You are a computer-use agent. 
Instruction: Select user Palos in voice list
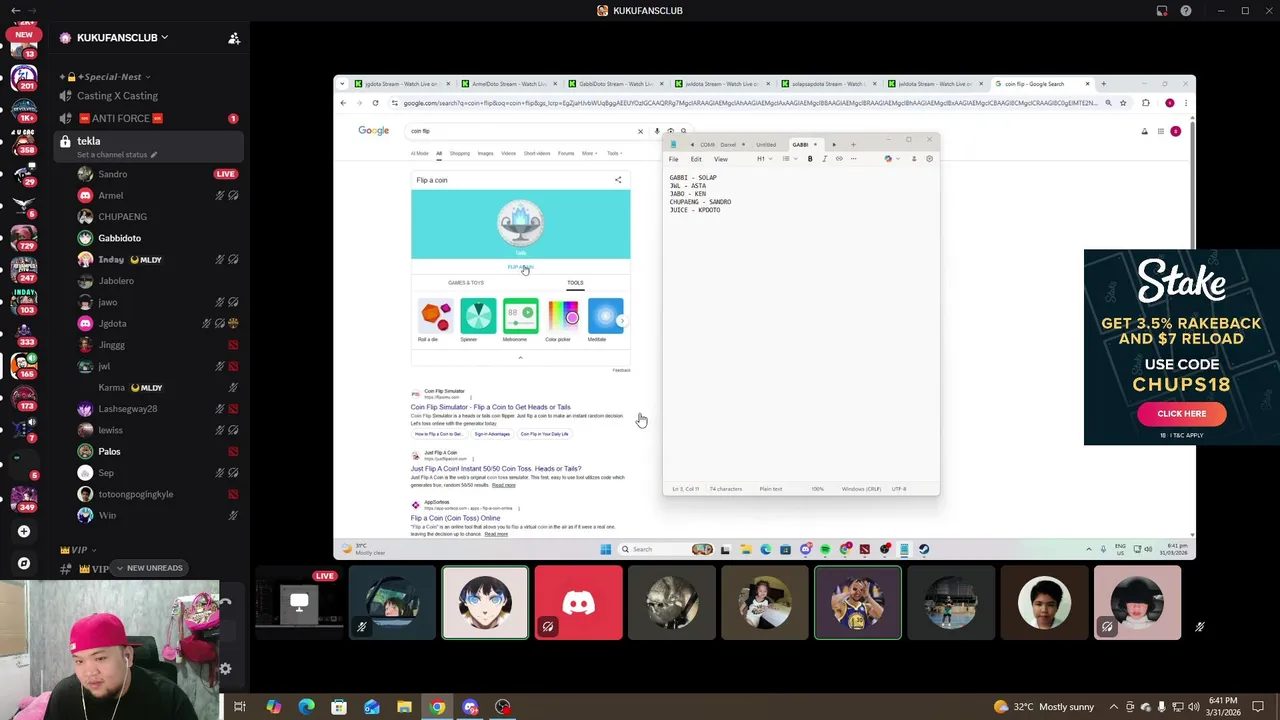(x=109, y=452)
